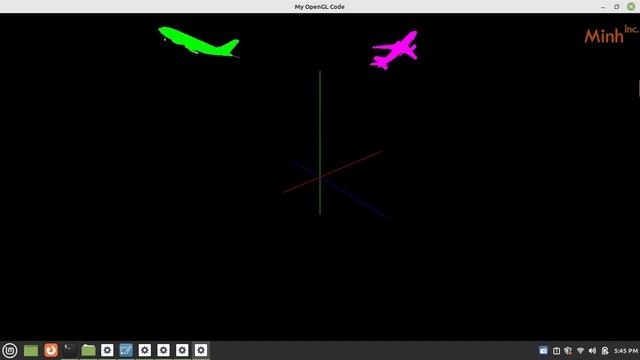
Task: Open the Wi-Fi network tray icon
Action: (580, 351)
